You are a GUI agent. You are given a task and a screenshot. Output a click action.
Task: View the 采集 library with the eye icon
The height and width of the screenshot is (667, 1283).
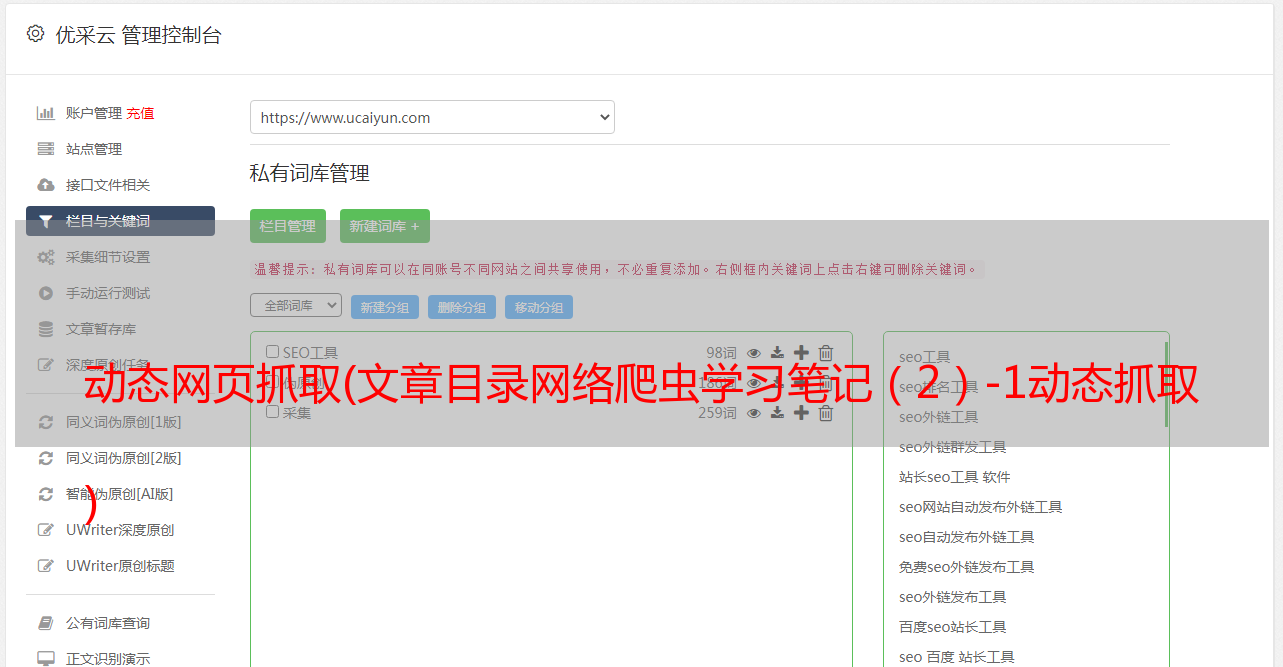point(754,413)
